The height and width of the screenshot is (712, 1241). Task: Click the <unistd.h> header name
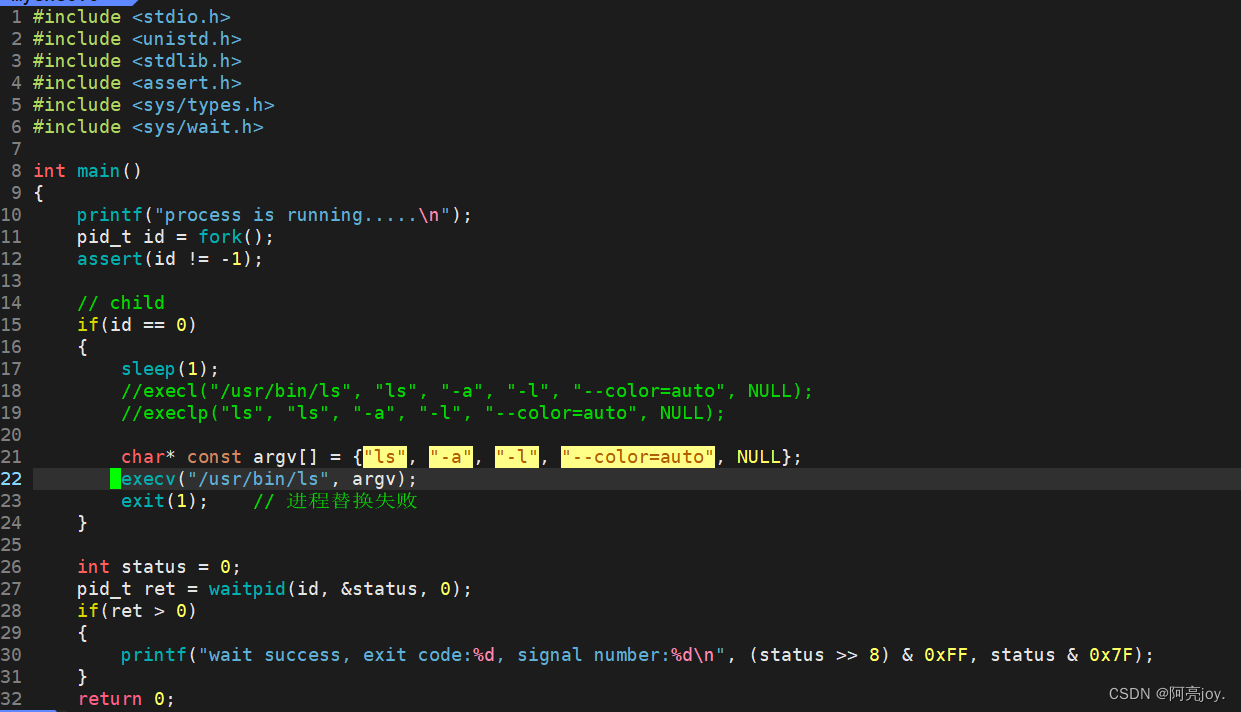(186, 39)
